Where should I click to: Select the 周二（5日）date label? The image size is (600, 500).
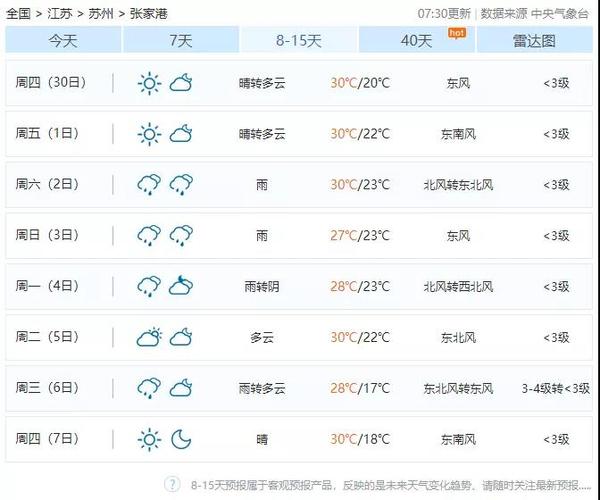pyautogui.click(x=47, y=337)
